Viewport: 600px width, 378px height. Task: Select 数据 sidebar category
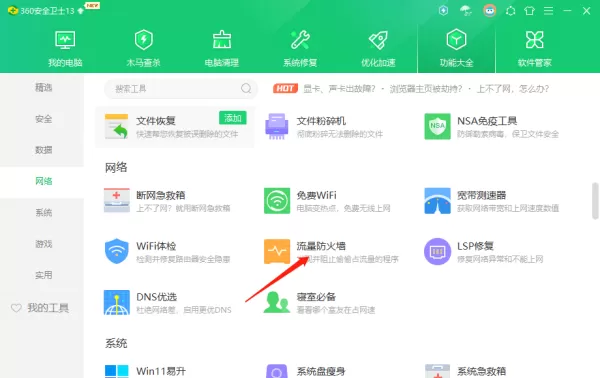click(43, 150)
